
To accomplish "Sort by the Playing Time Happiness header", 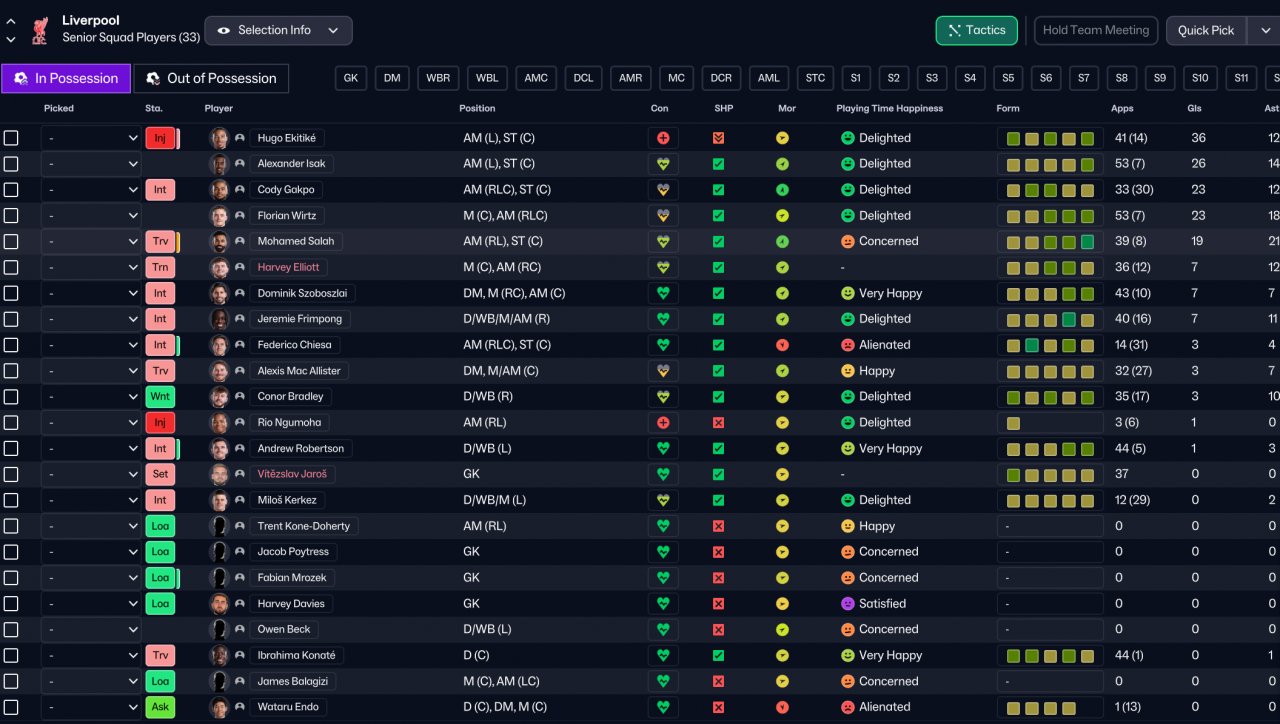I will click(890, 108).
